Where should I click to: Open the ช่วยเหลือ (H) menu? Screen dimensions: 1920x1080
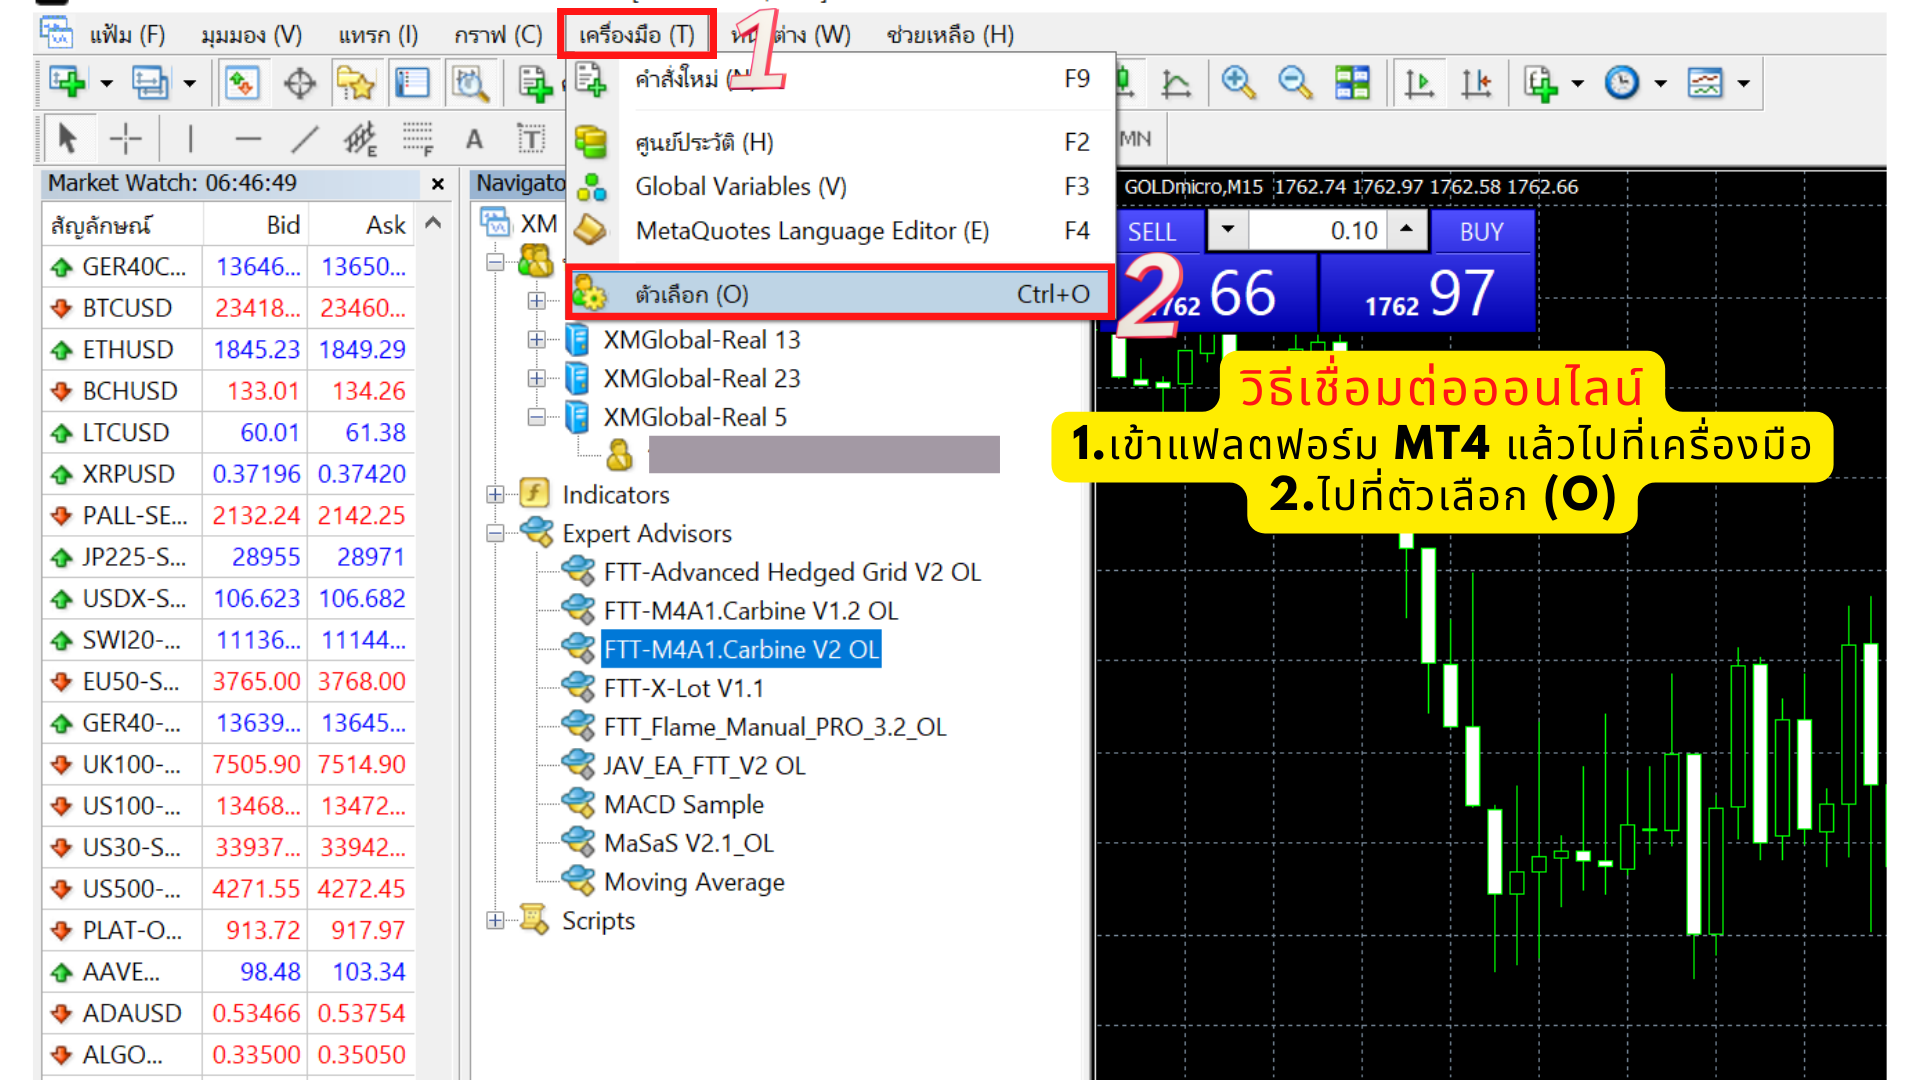tap(950, 35)
